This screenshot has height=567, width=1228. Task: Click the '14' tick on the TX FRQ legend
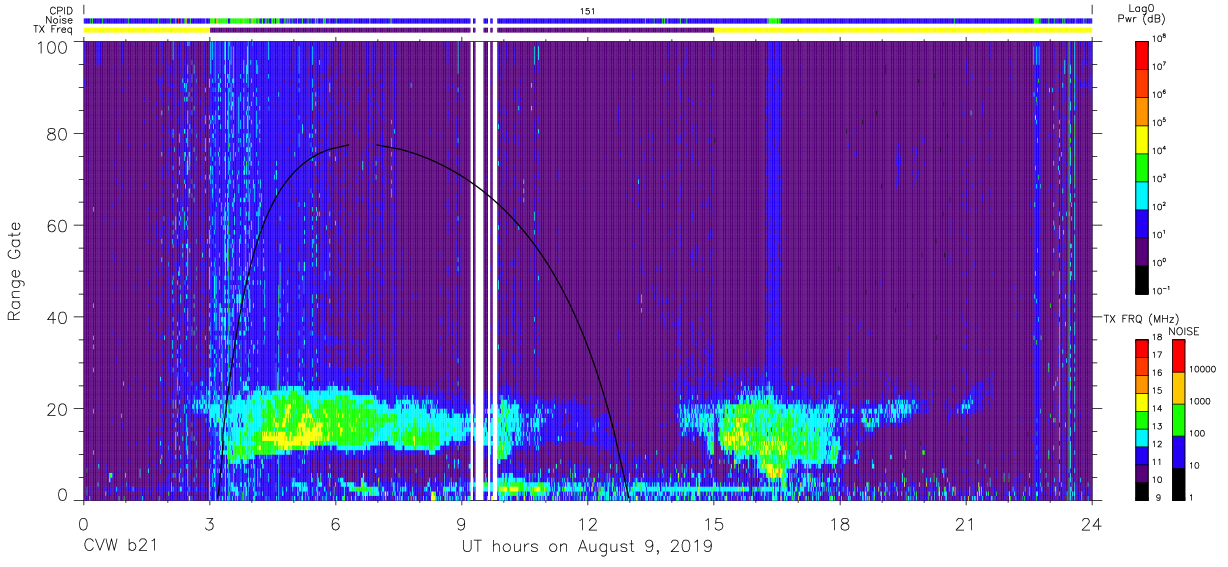click(1158, 409)
